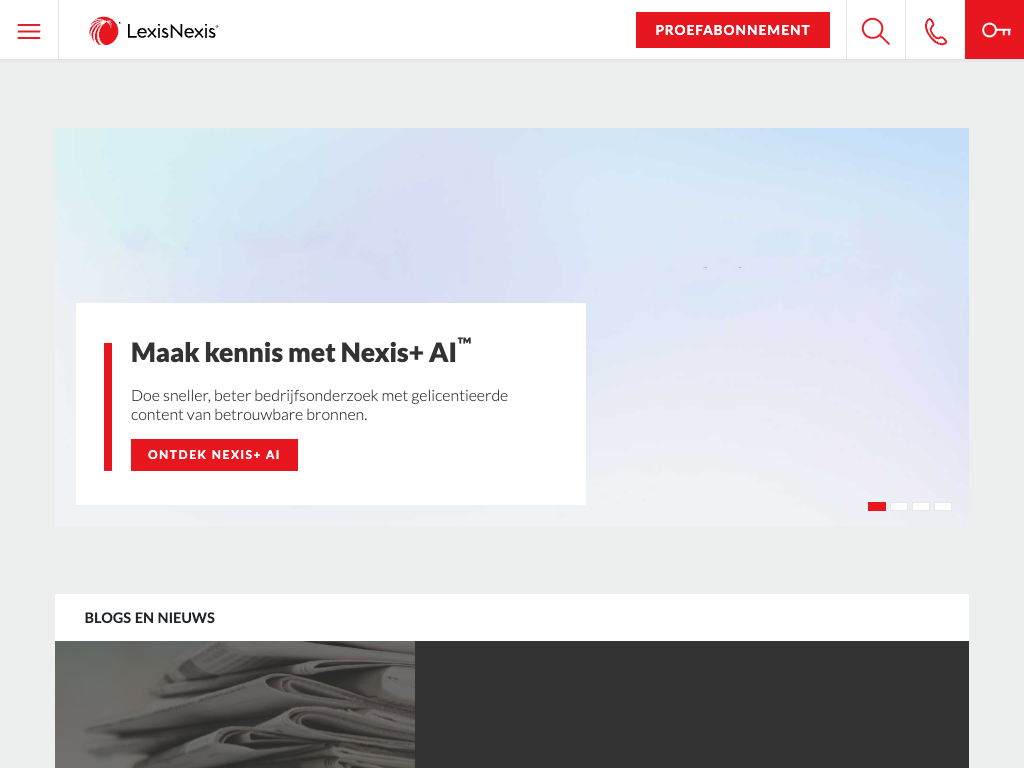Click the LexisNexis wordmark text
The image size is (1024, 768).
pyautogui.click(x=172, y=31)
